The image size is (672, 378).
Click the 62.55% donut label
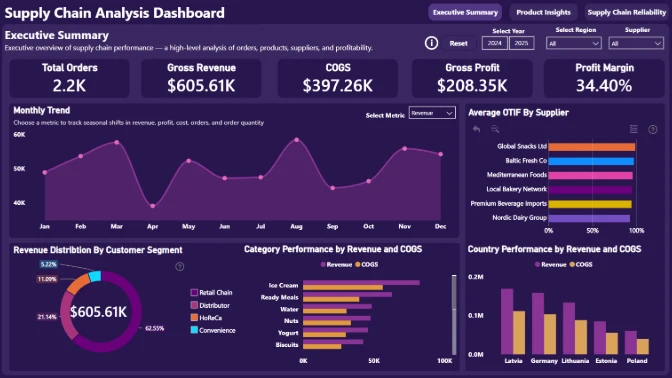154,328
